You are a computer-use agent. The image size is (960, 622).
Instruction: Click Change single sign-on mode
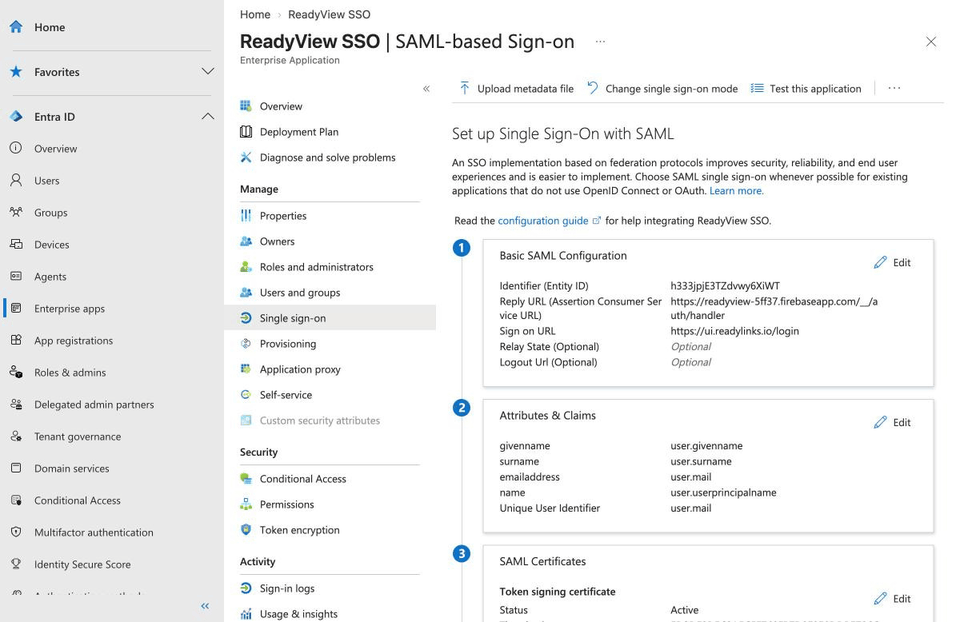point(662,88)
